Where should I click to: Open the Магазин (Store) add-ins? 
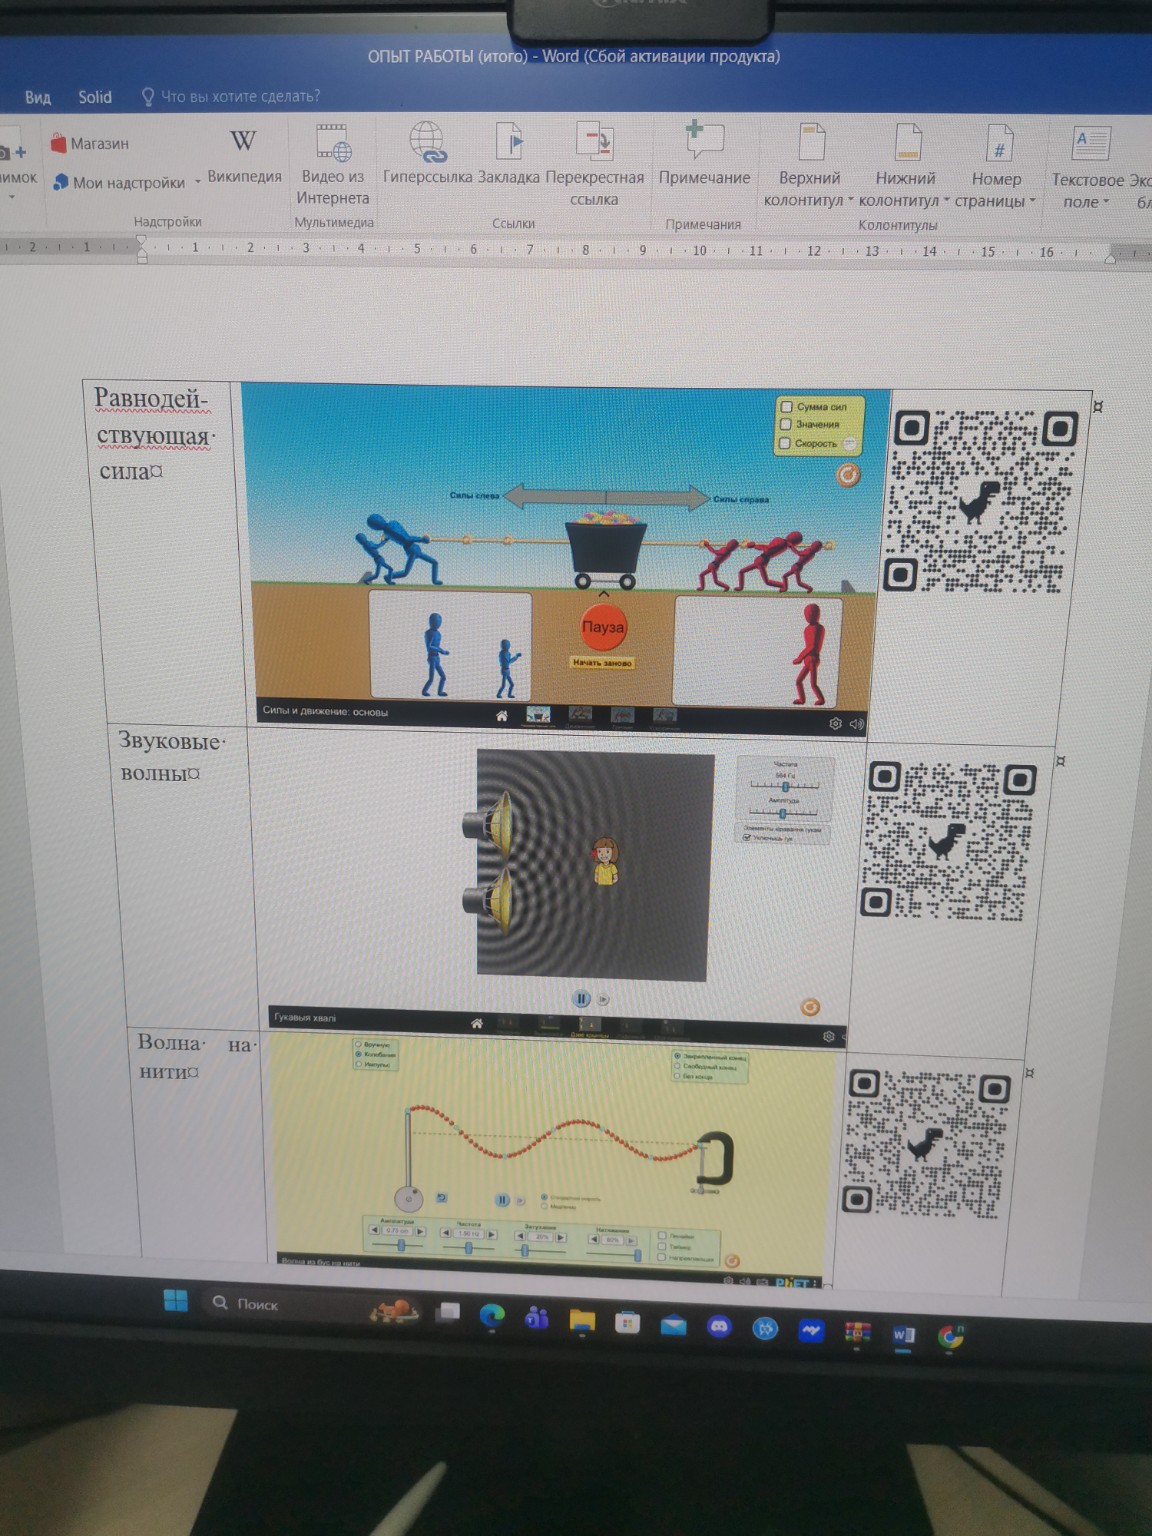coord(90,143)
